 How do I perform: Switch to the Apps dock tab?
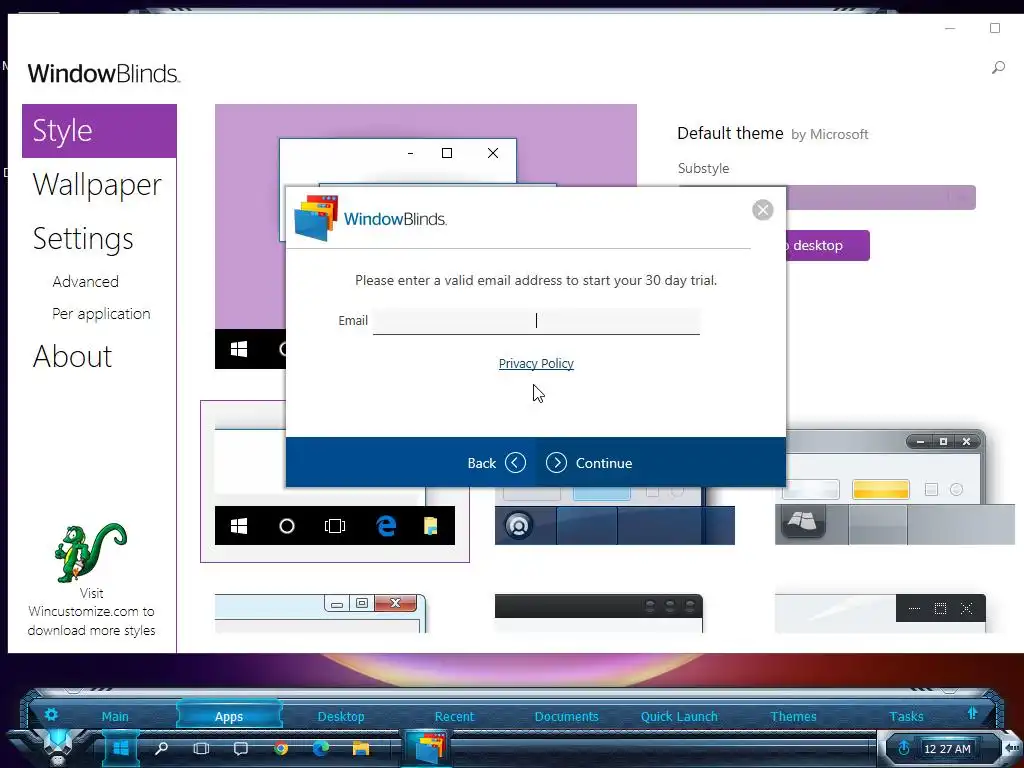(x=229, y=716)
